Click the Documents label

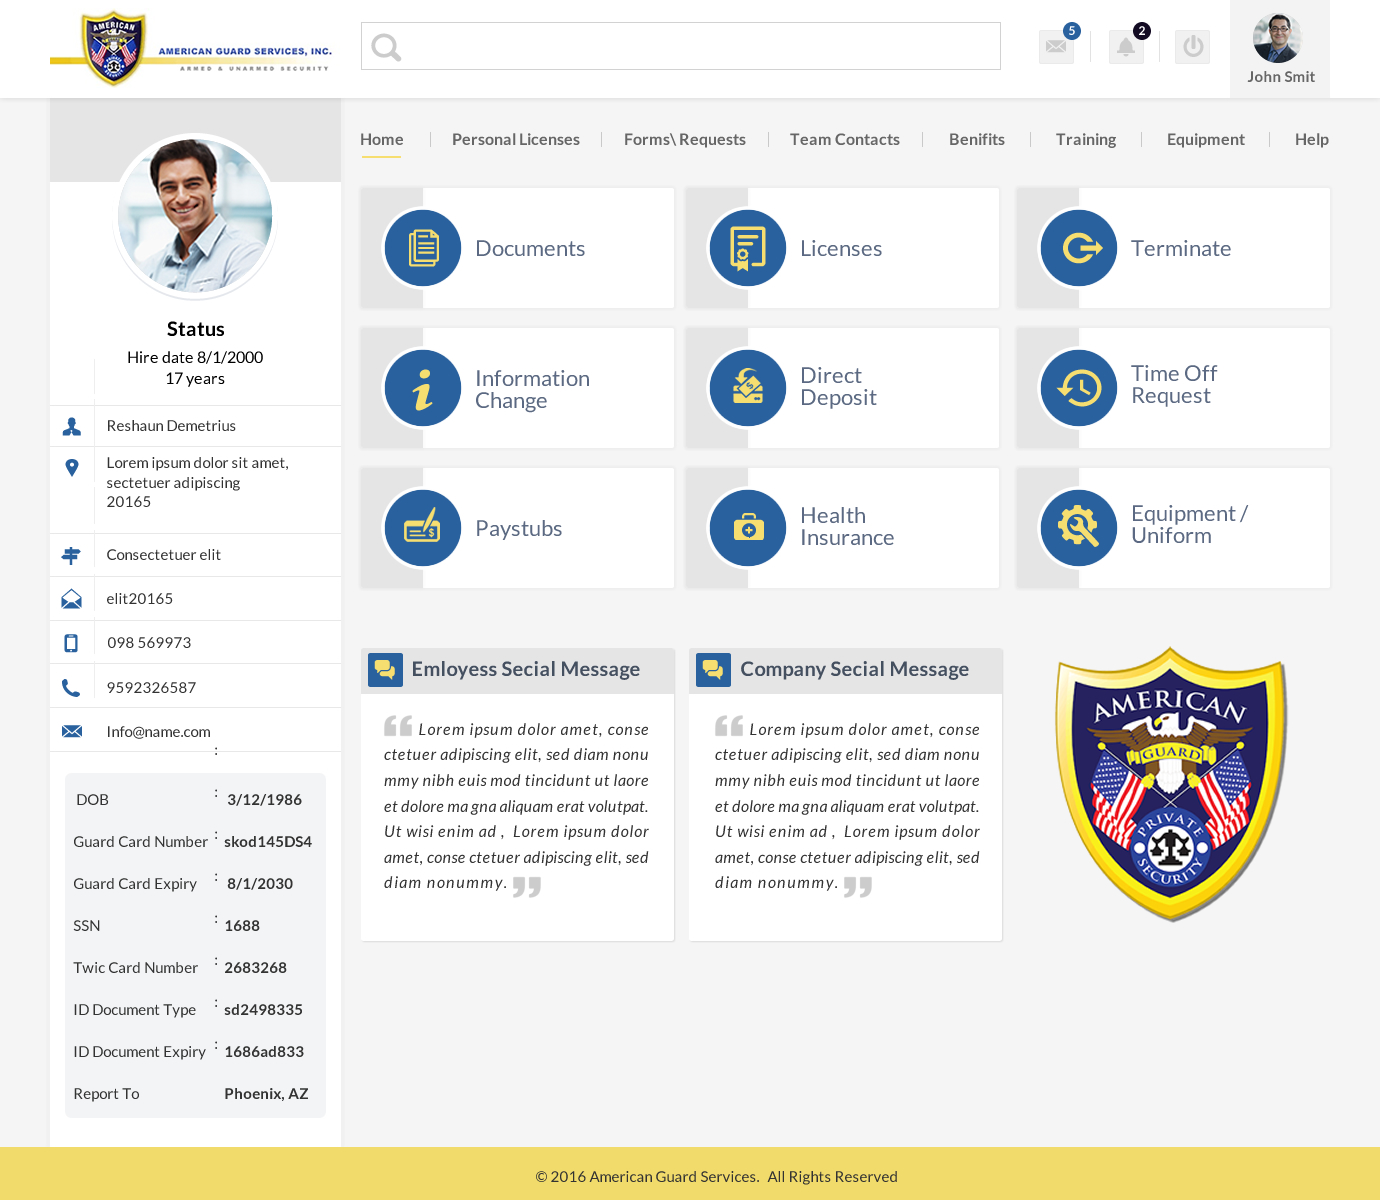(530, 249)
